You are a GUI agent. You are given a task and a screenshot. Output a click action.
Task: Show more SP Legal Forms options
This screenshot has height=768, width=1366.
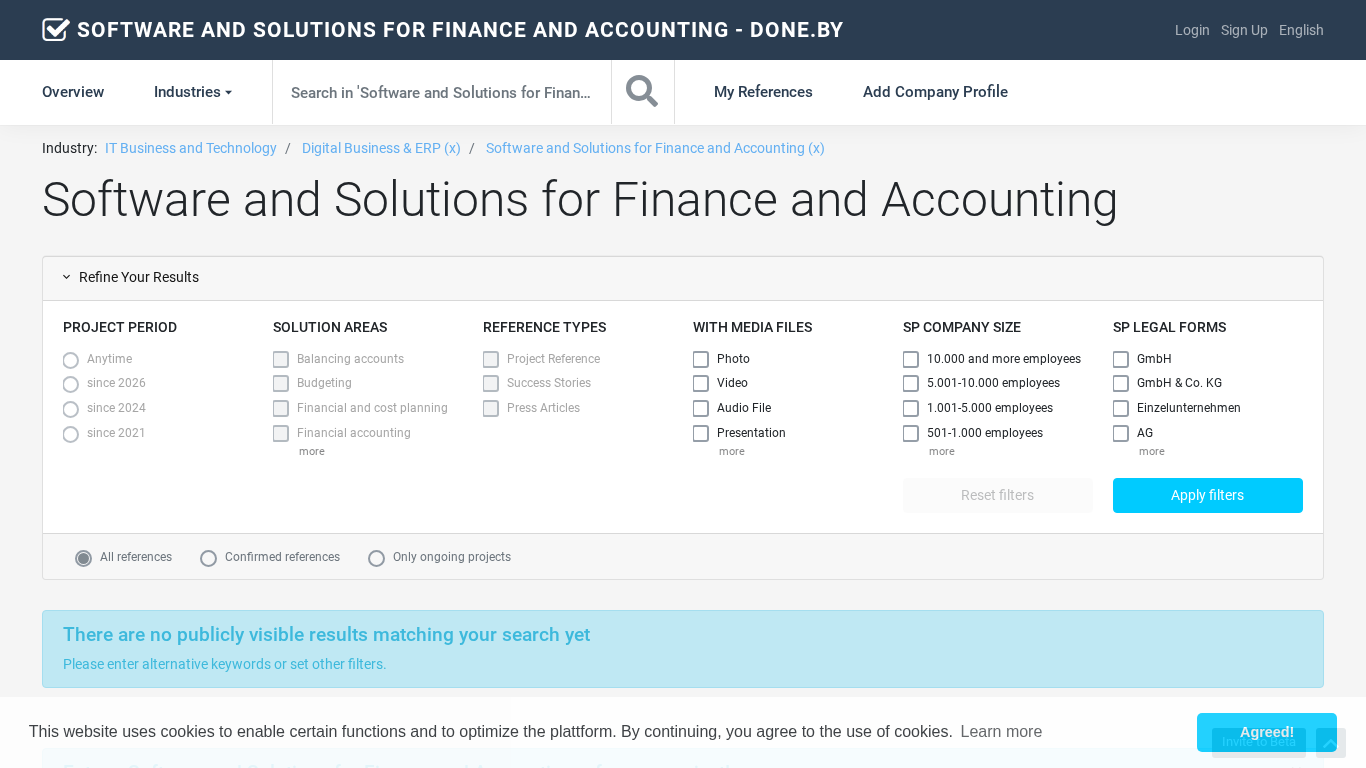[1151, 452]
